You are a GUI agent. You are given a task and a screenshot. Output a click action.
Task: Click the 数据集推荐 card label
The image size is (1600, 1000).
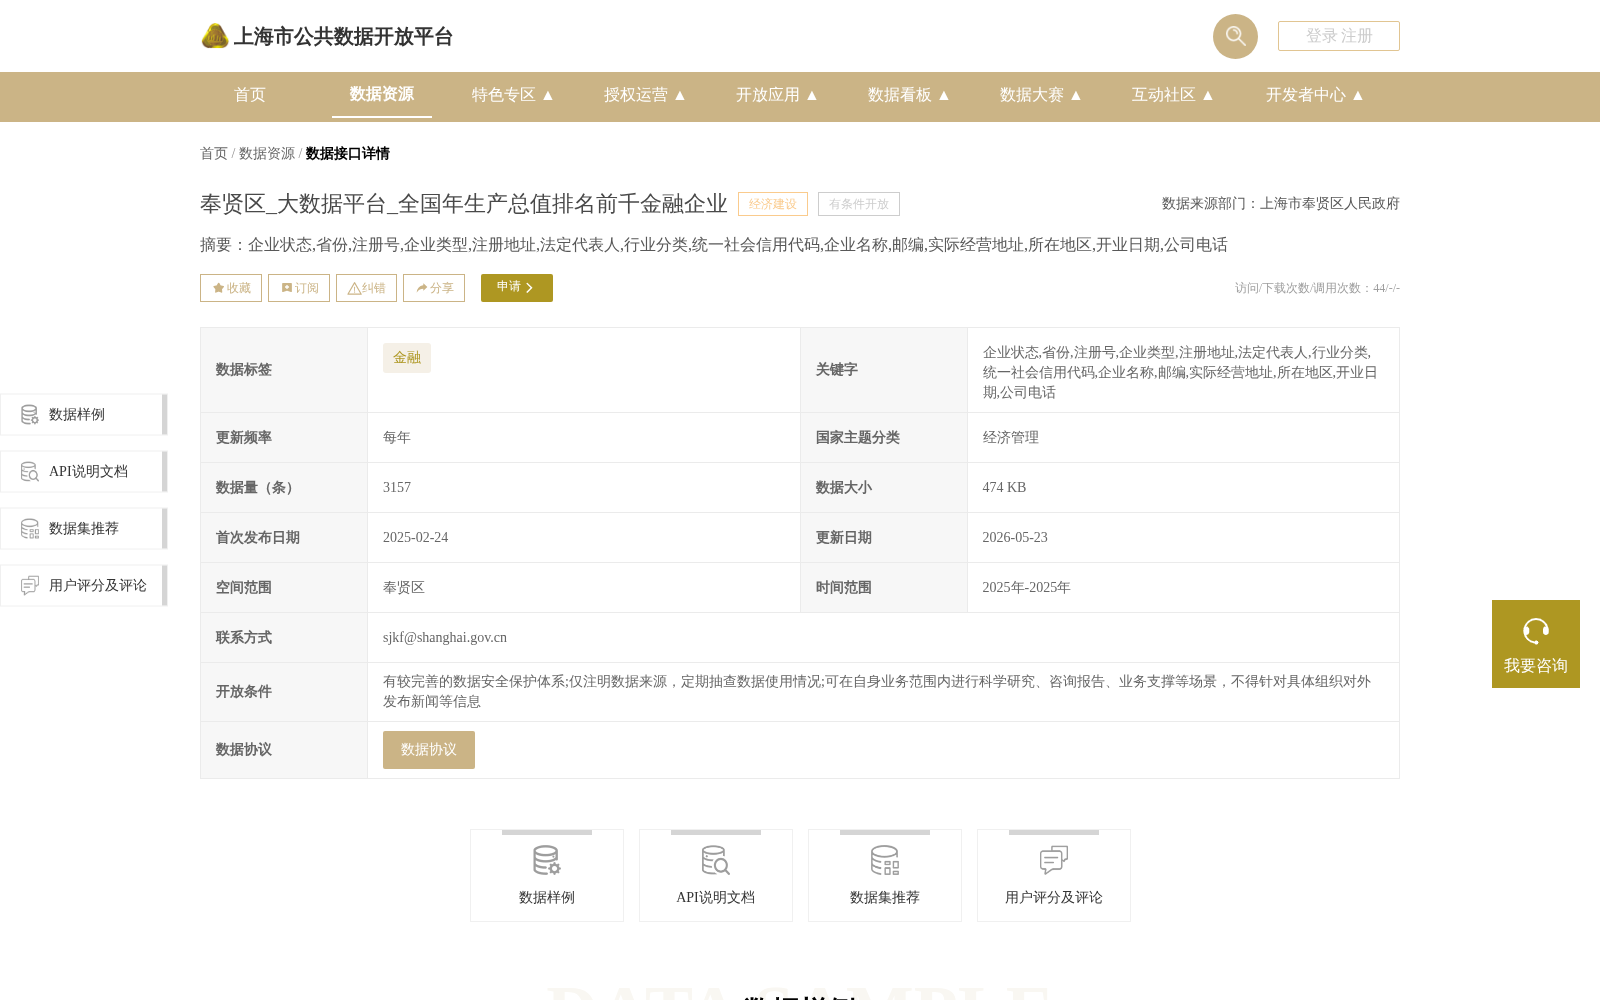[885, 898]
